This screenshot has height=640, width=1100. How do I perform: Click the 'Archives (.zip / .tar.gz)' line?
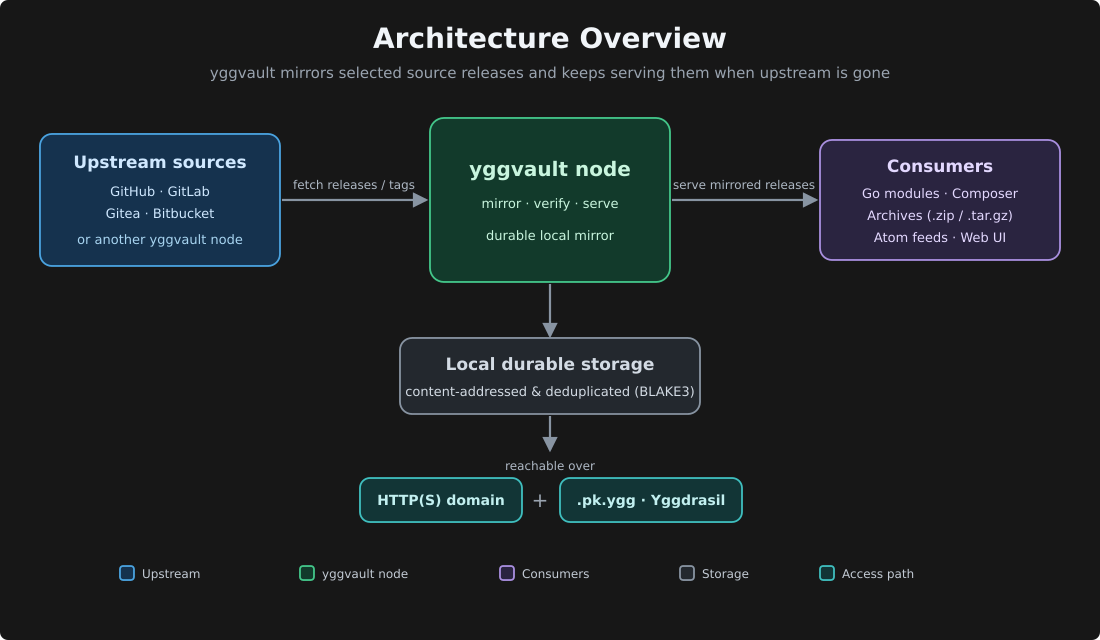tap(939, 215)
